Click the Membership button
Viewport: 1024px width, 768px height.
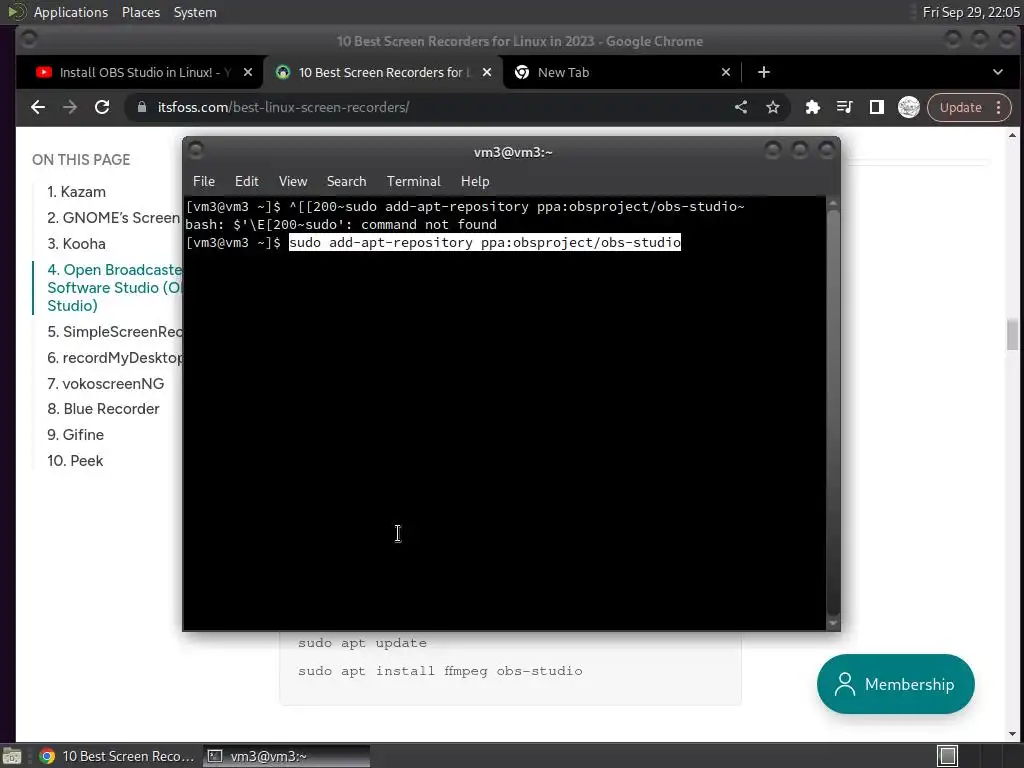coord(895,684)
